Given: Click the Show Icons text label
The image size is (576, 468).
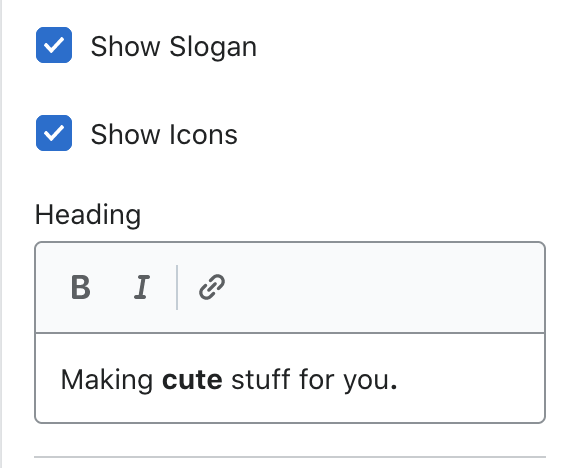Looking at the screenshot, I should coord(164,135).
